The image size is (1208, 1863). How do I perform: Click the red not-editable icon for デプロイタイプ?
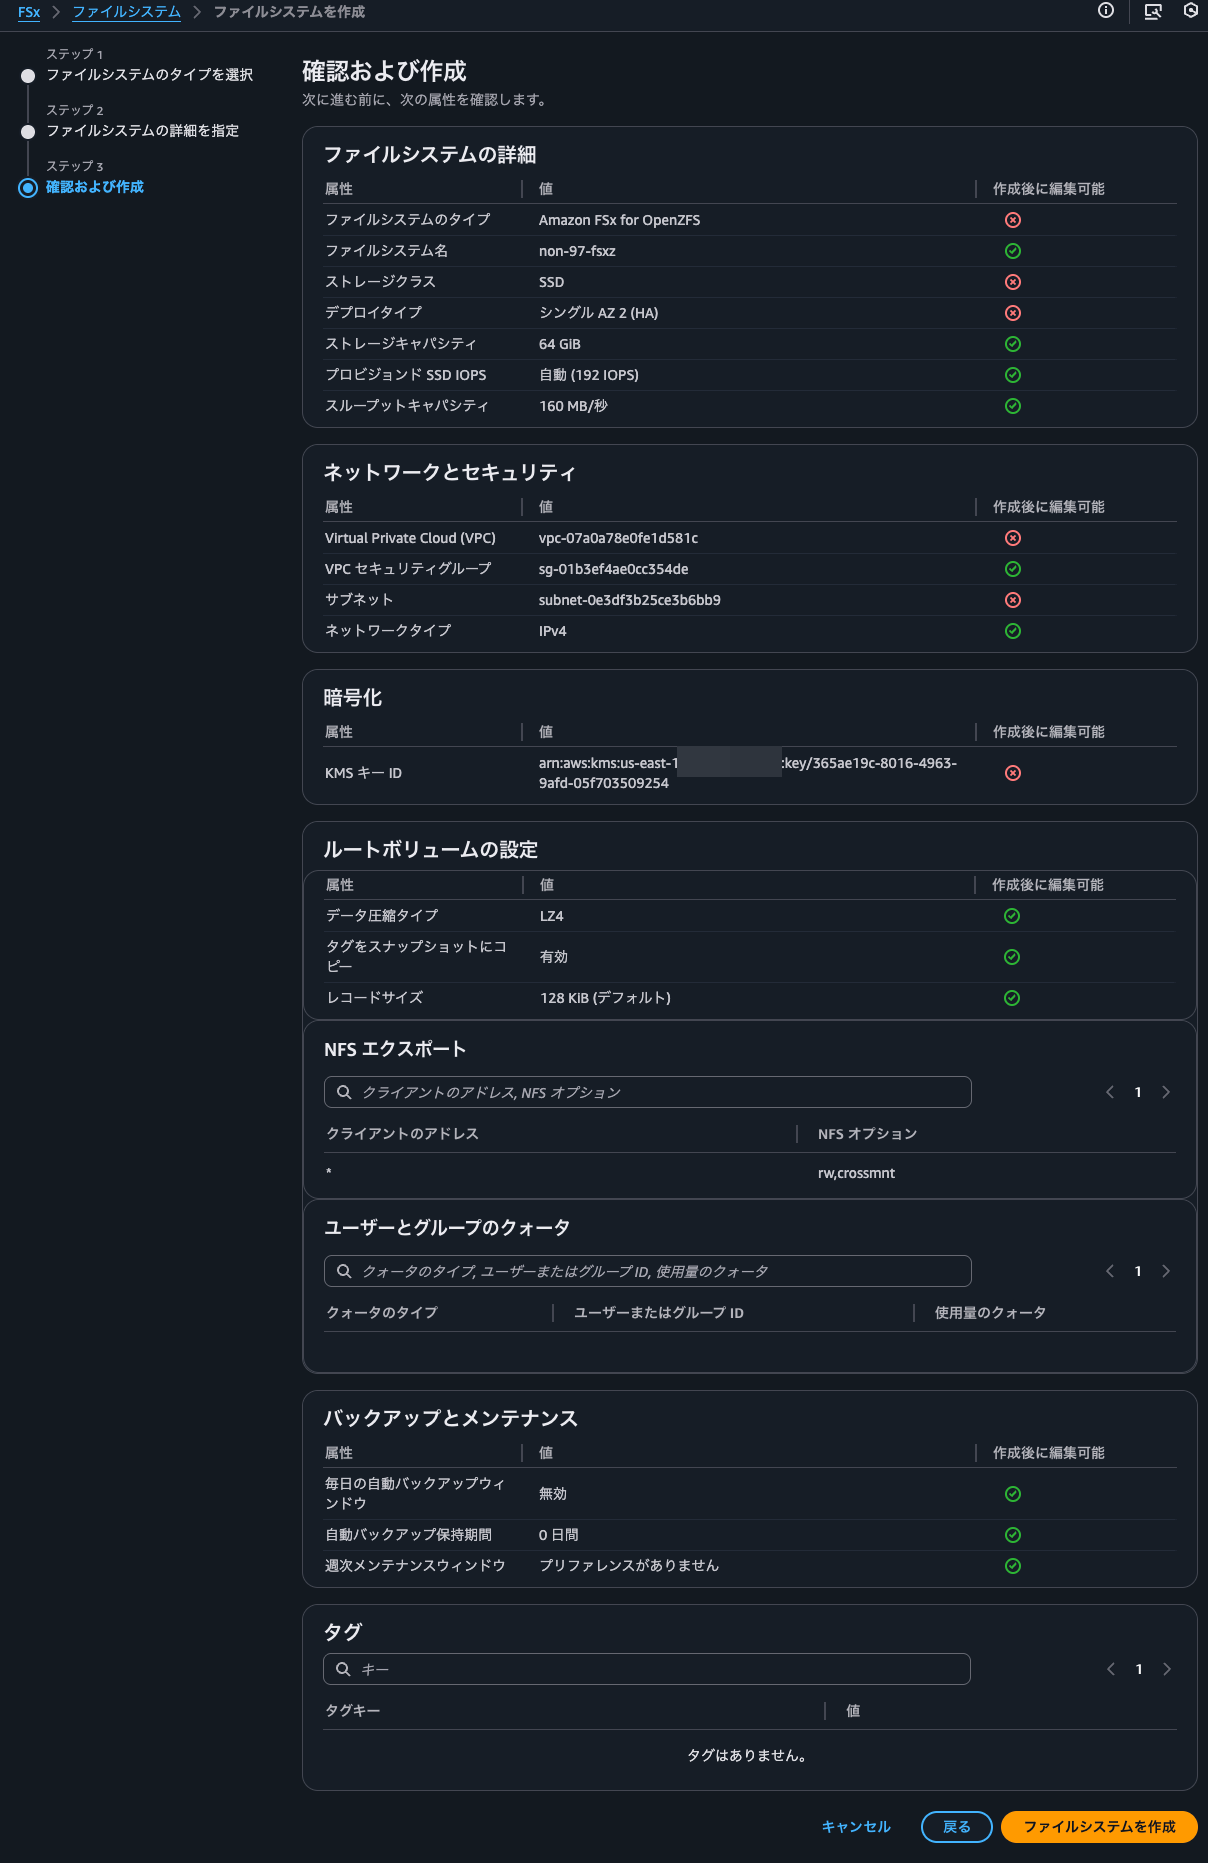(x=1013, y=313)
